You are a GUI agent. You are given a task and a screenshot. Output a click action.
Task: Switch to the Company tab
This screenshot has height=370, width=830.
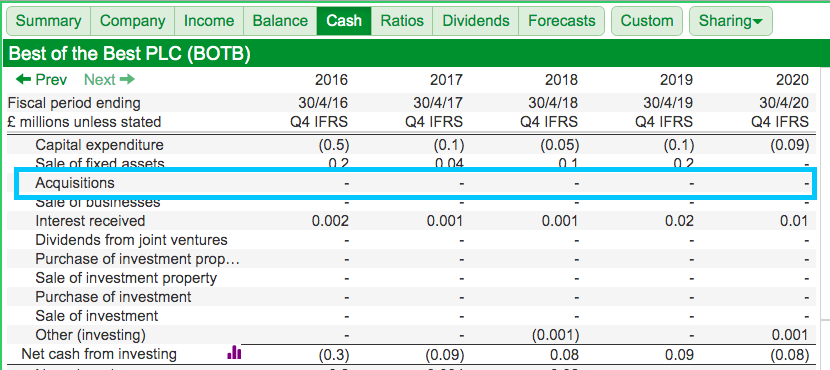(x=132, y=21)
